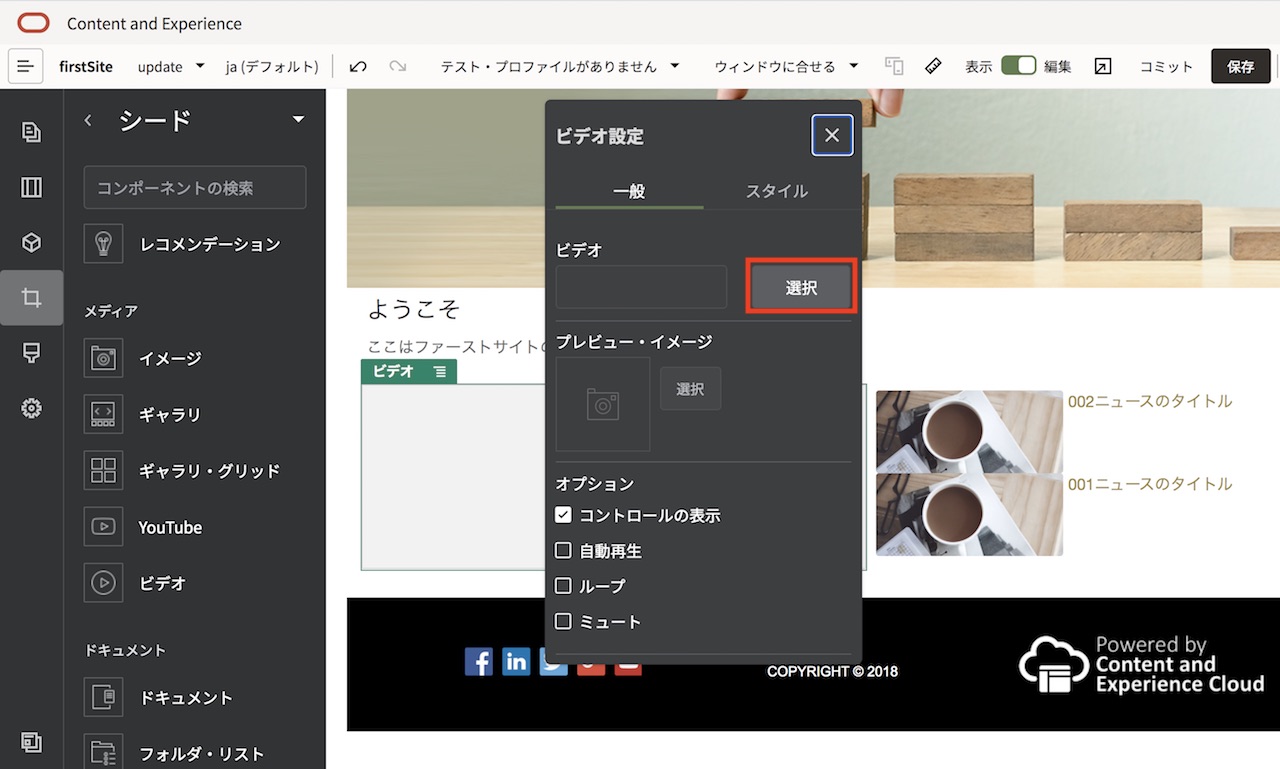Uncheck コントロールの表示
1280x769 pixels.
click(x=563, y=514)
